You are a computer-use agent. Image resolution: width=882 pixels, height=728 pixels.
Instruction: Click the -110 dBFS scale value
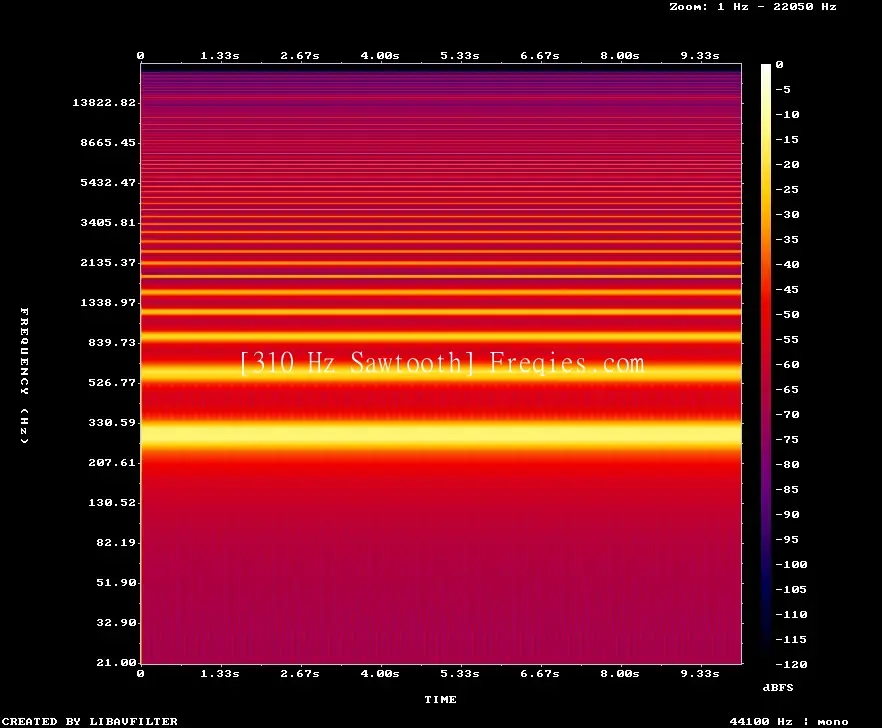[x=791, y=614]
